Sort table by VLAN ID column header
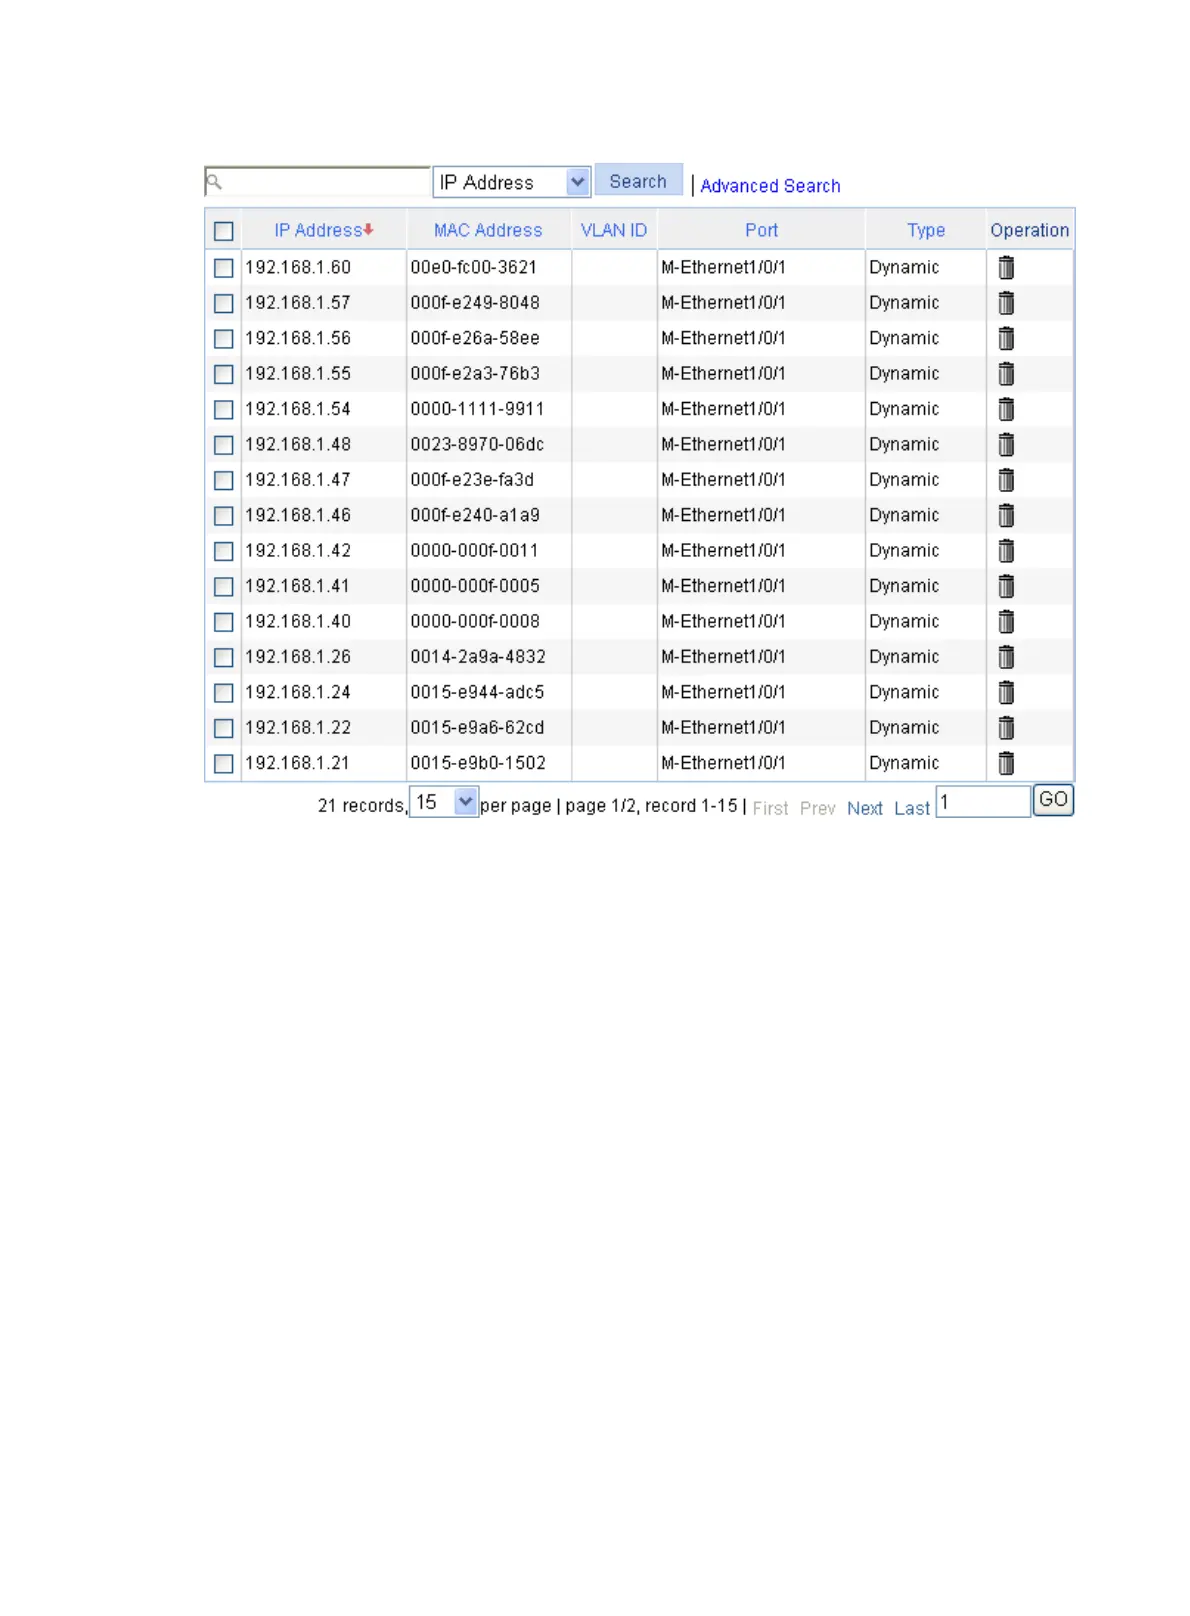The width and height of the screenshot is (1190, 1616). point(614,230)
